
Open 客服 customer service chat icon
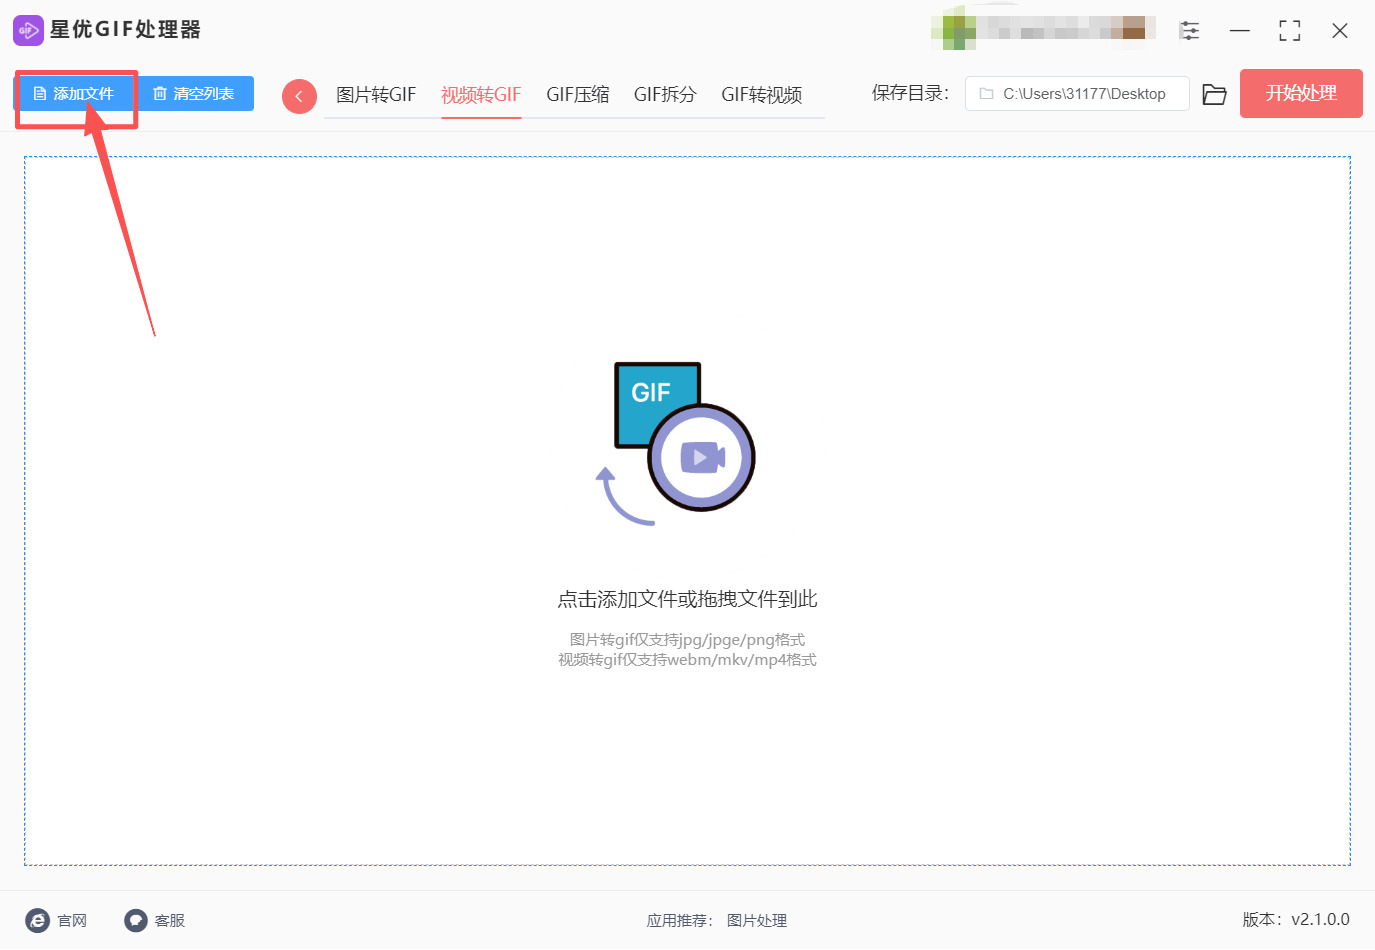pyautogui.click(x=135, y=920)
